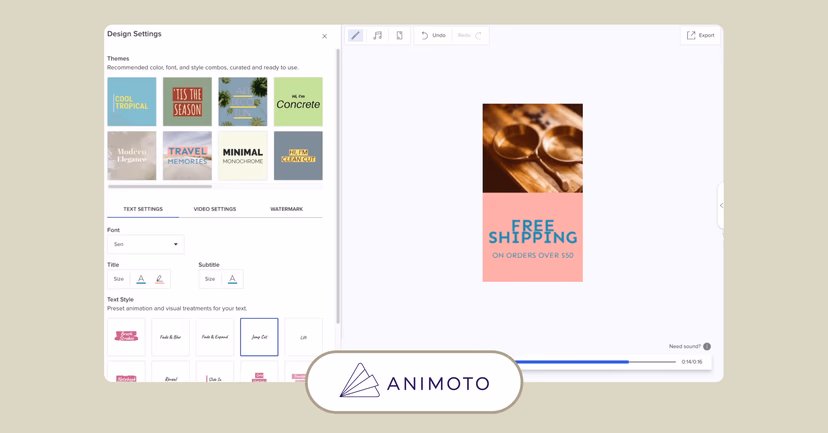This screenshot has width=828, height=433.
Task: Choose the palm trees theme thumbnail
Action: click(x=243, y=102)
